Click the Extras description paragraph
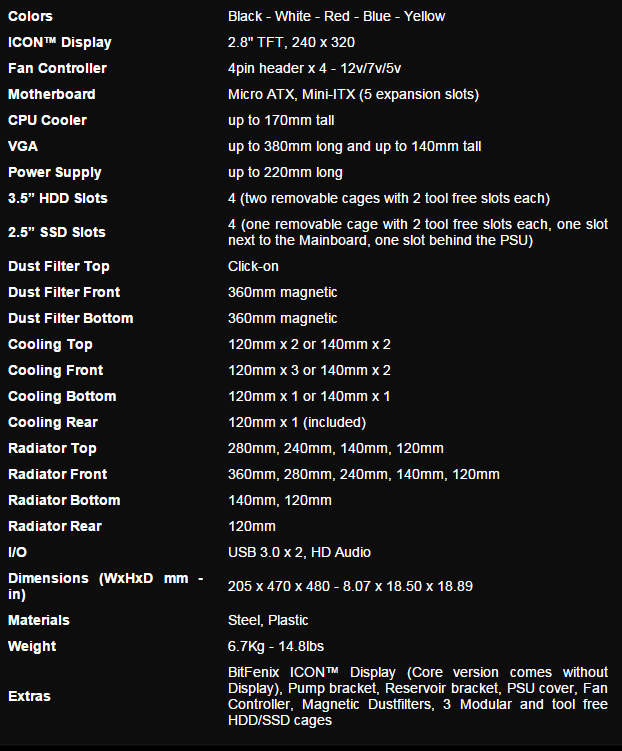 pos(418,696)
